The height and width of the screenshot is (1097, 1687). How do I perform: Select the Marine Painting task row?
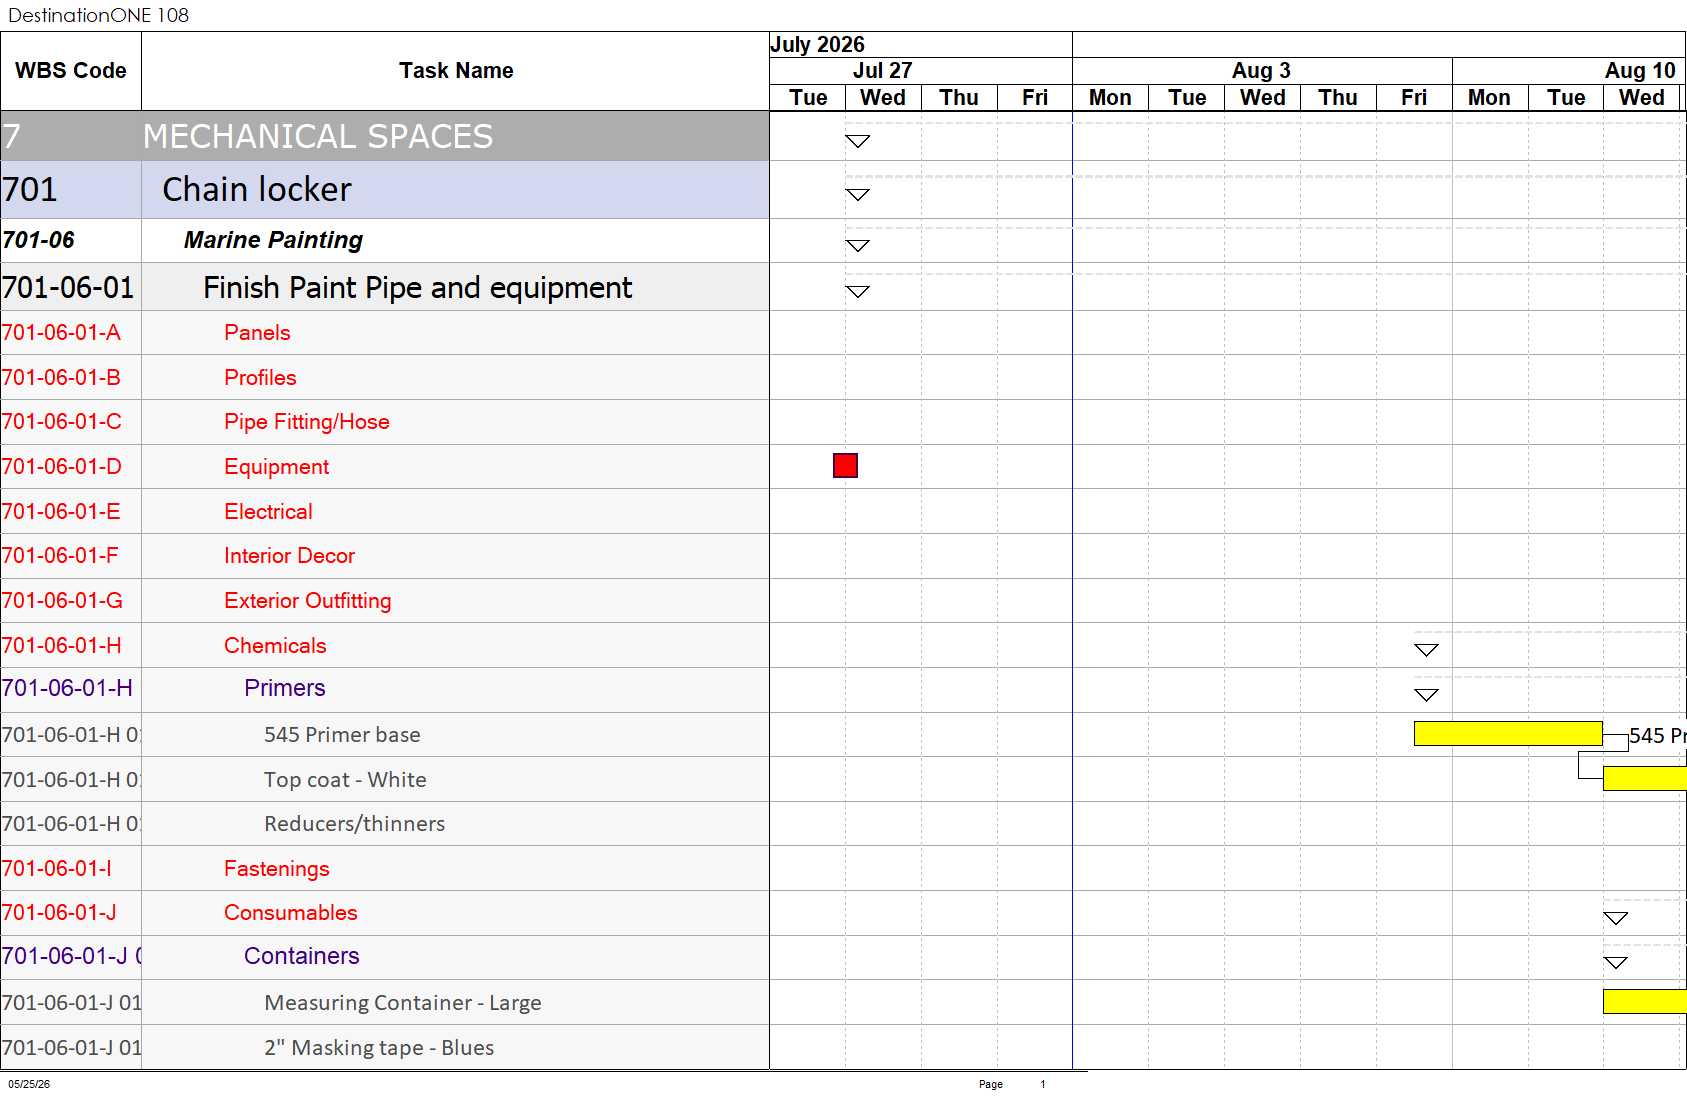[385, 241]
